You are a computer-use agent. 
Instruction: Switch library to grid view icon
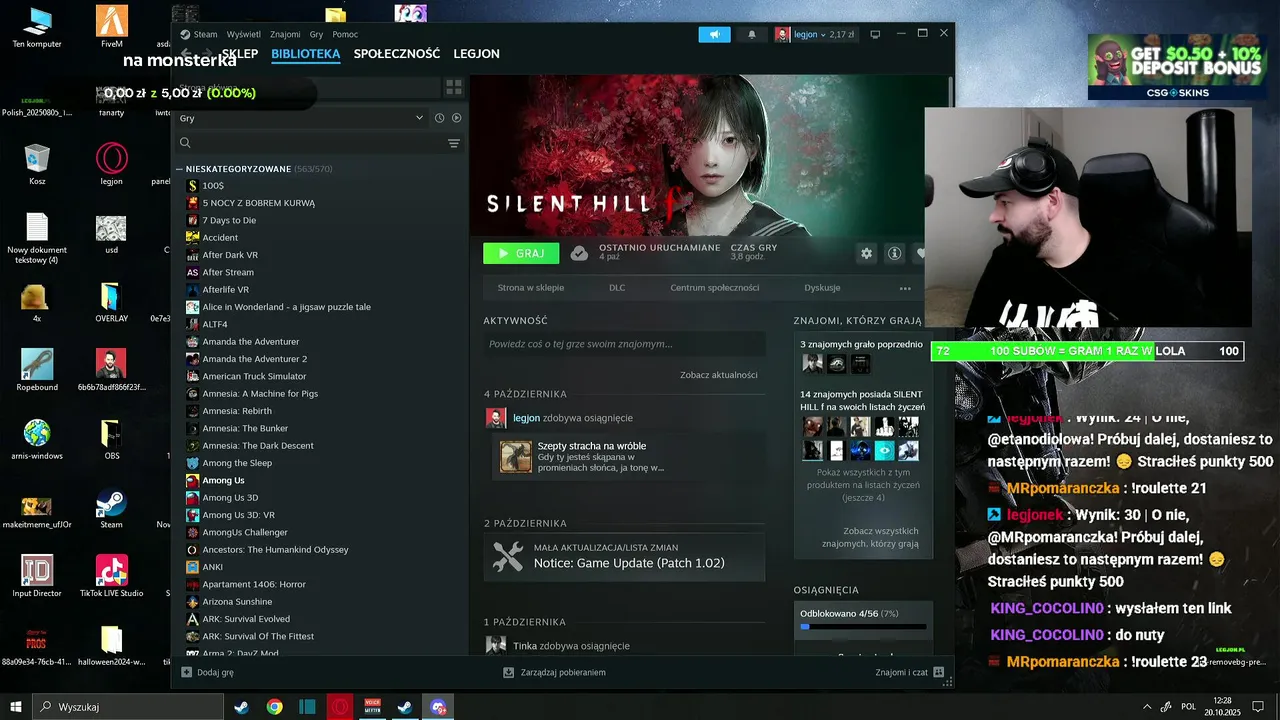[x=453, y=88]
